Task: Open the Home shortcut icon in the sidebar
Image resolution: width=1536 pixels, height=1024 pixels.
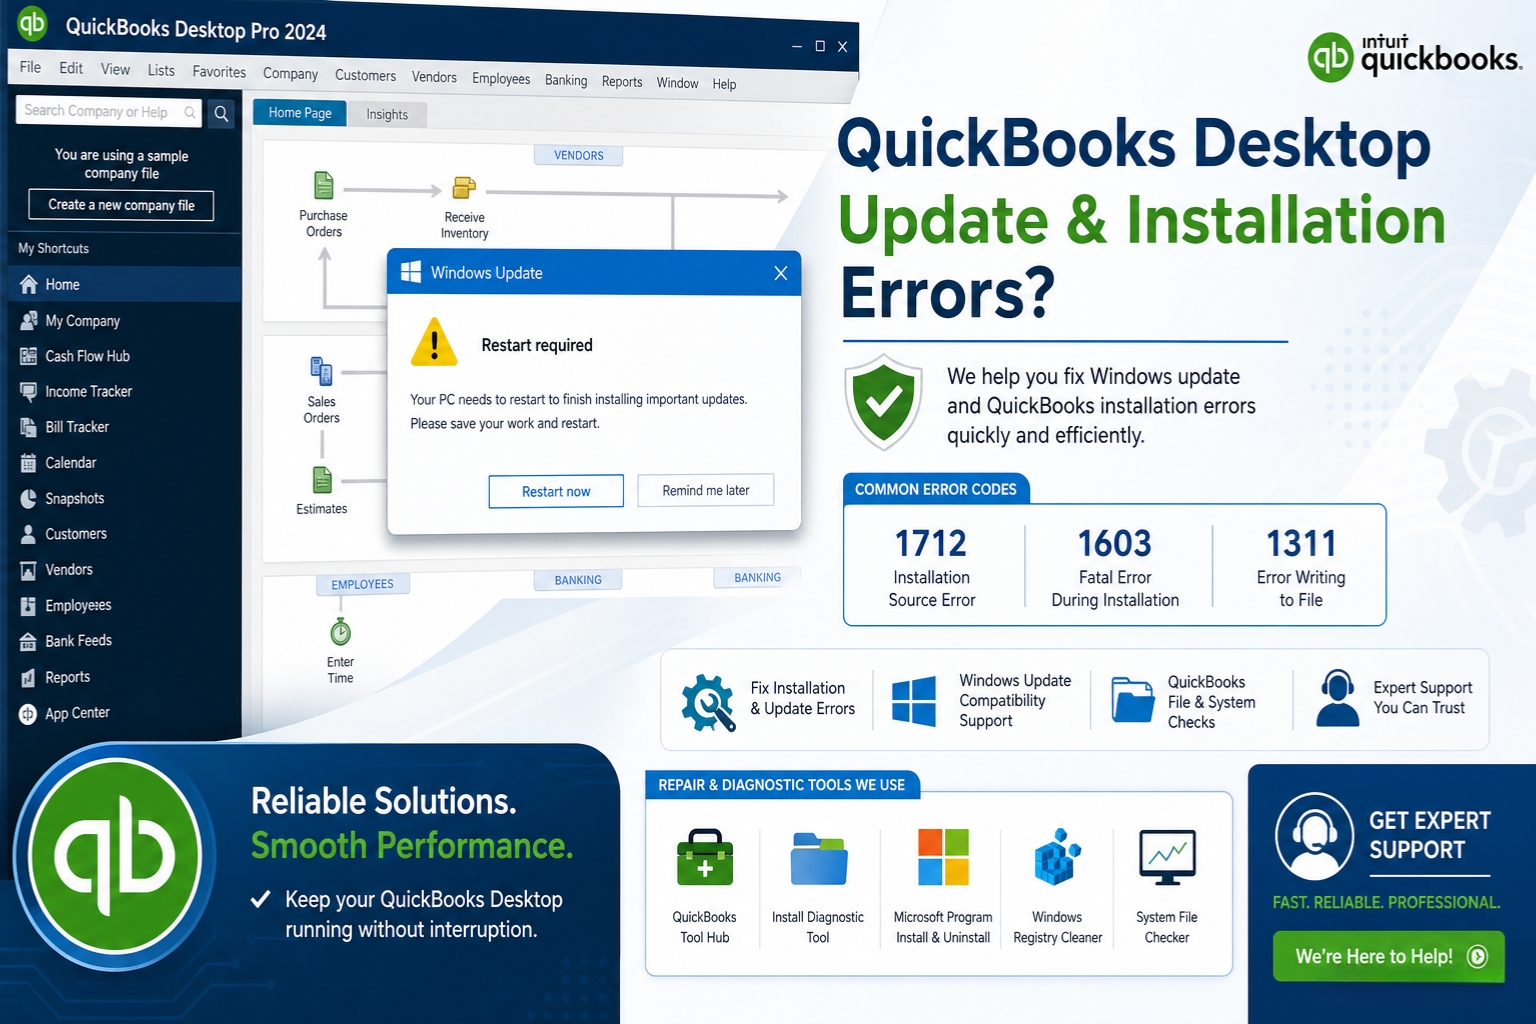Action: (29, 285)
